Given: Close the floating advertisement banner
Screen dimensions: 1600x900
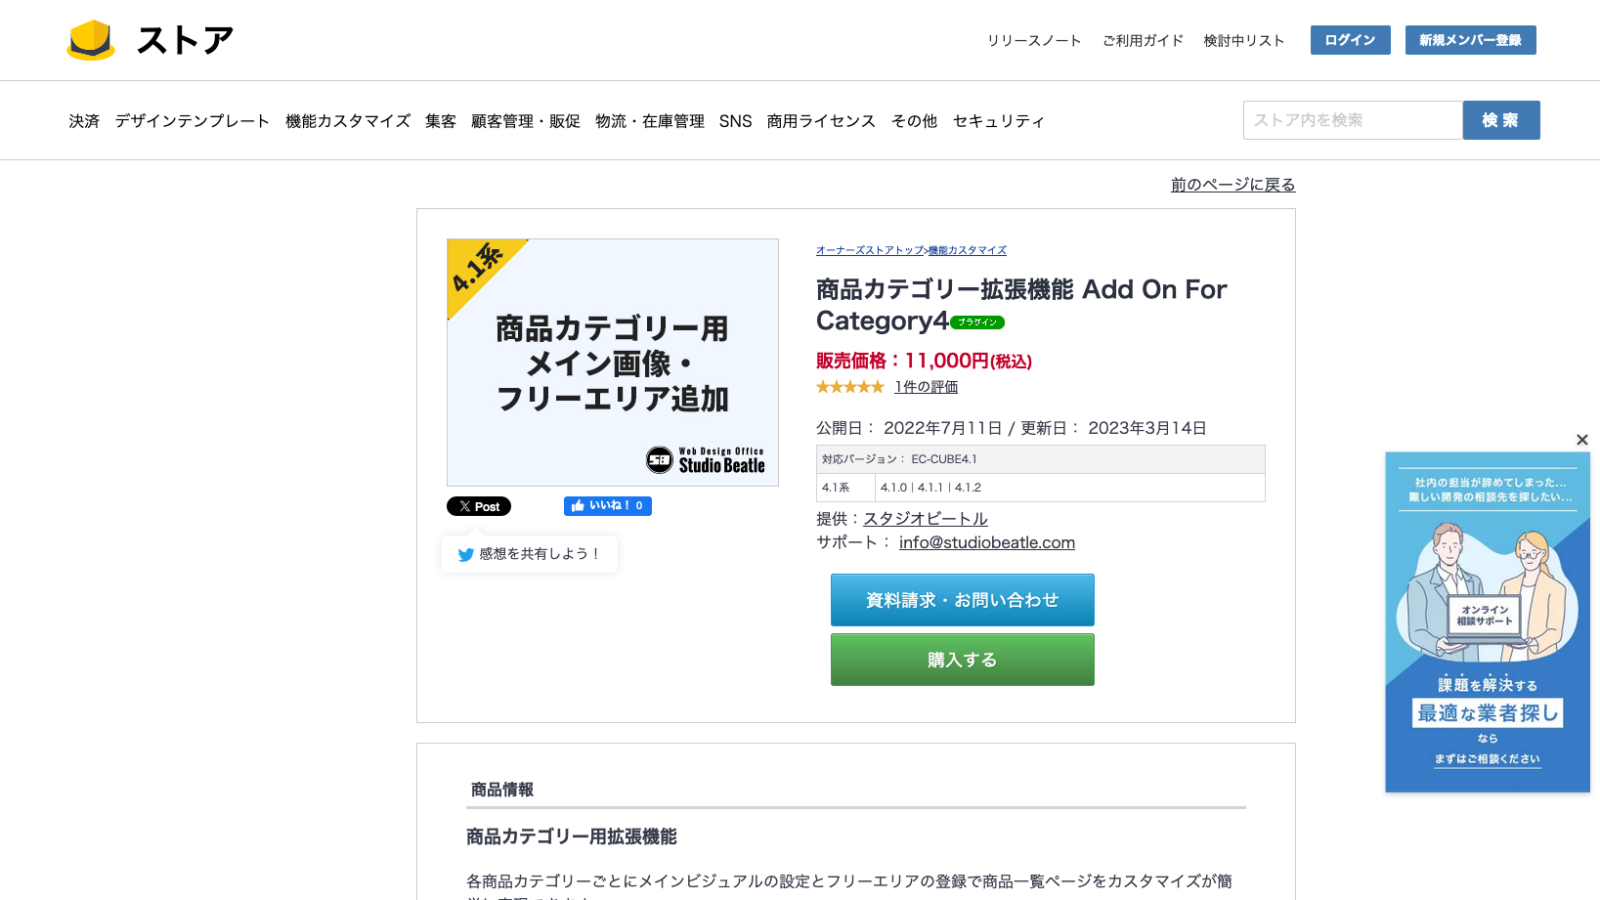Looking at the screenshot, I should coord(1582,440).
